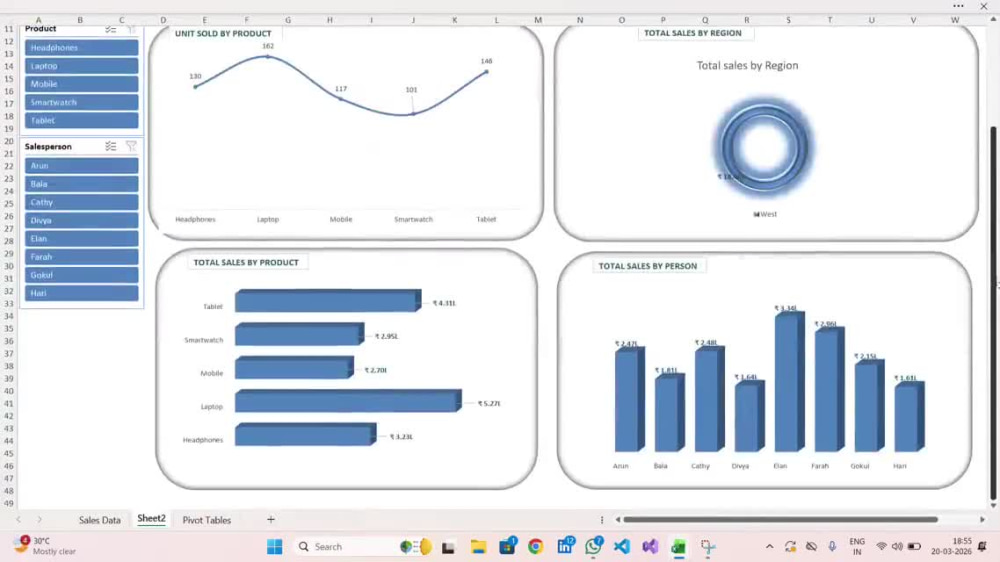Click the vertical scroll up arrow
Image resolution: width=1000 pixels, height=562 pixels.
pos(993,20)
